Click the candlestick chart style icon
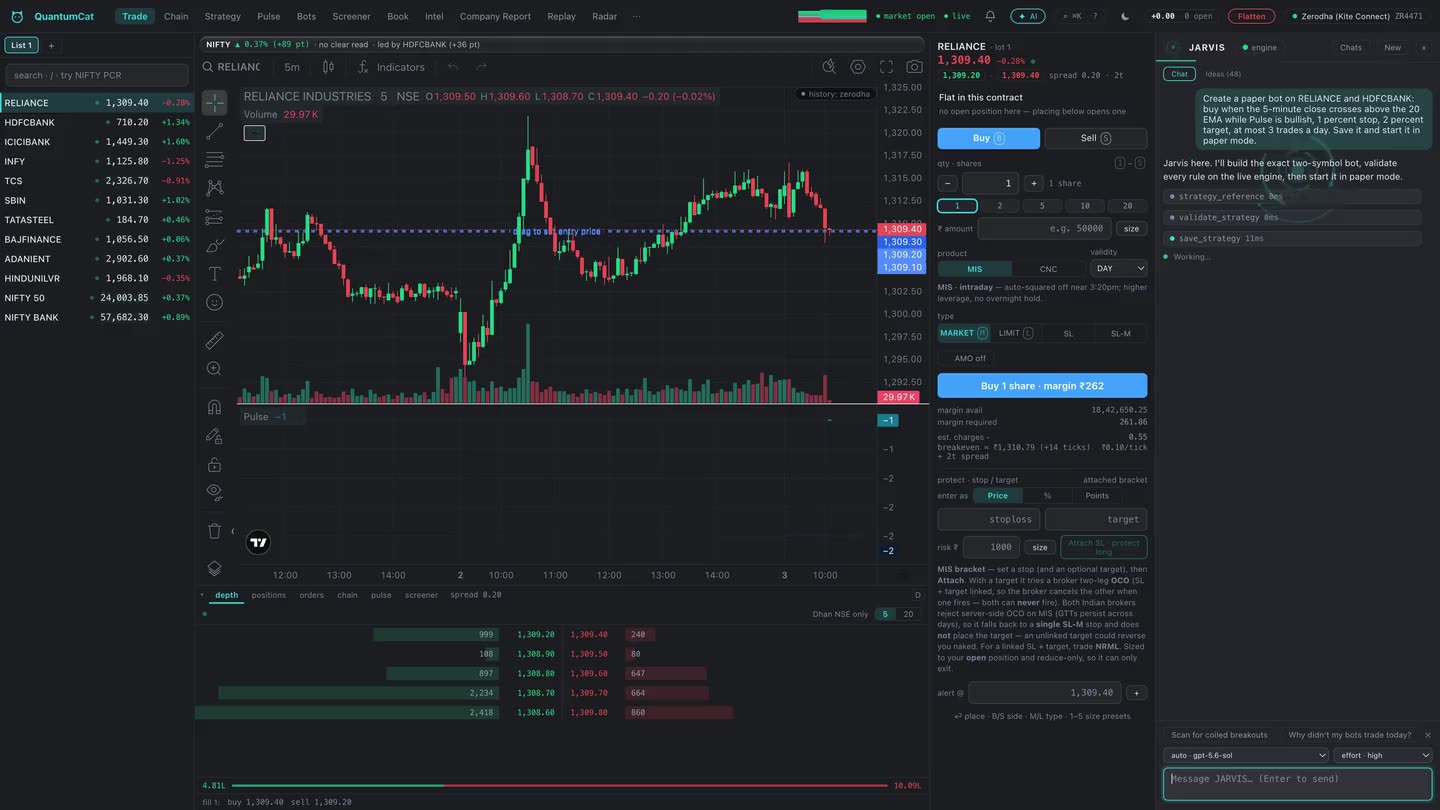The height and width of the screenshot is (810, 1440). tap(328, 67)
